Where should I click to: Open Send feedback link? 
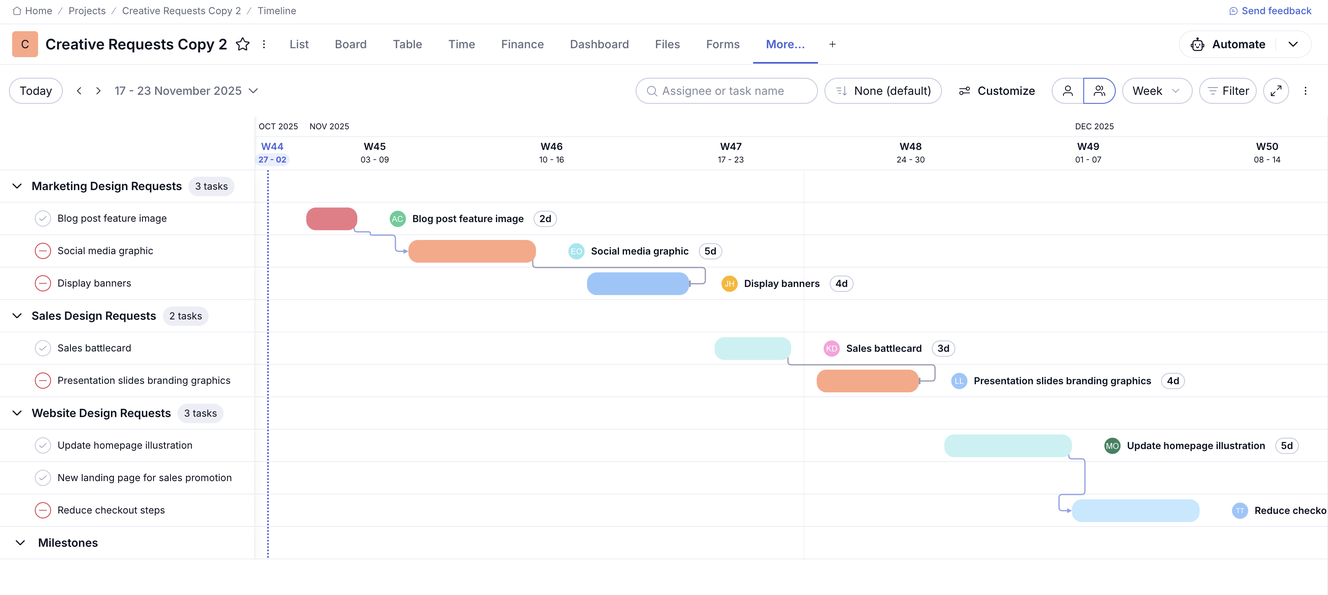[1270, 11]
